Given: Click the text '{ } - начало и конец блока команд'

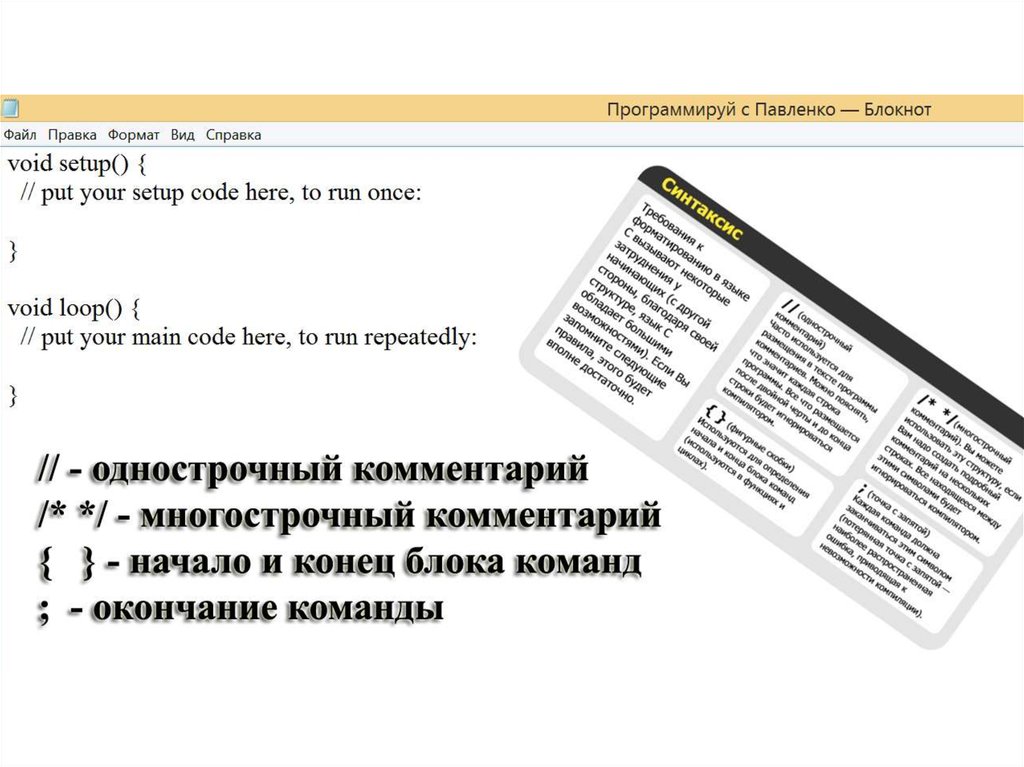Looking at the screenshot, I should click(x=340, y=563).
